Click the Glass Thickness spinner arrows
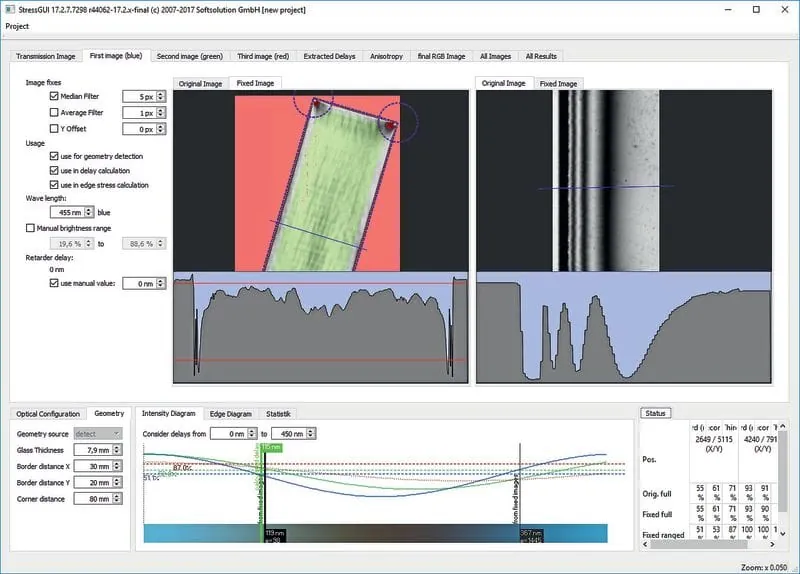The image size is (800, 574). (x=118, y=450)
